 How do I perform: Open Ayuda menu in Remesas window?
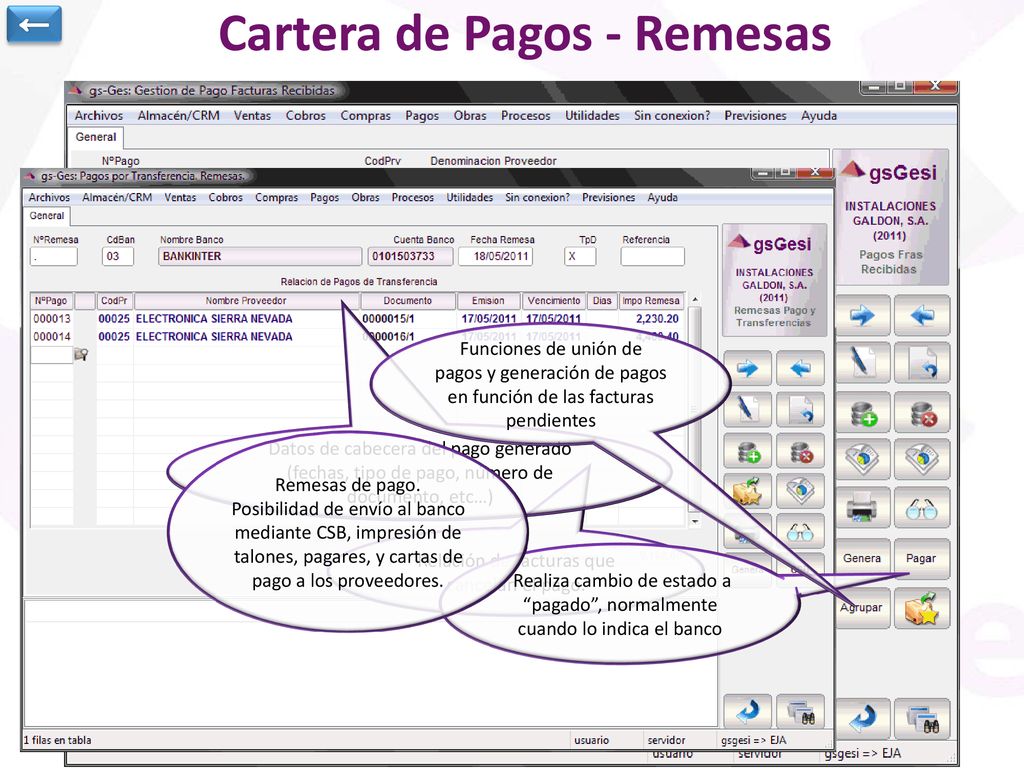(662, 197)
